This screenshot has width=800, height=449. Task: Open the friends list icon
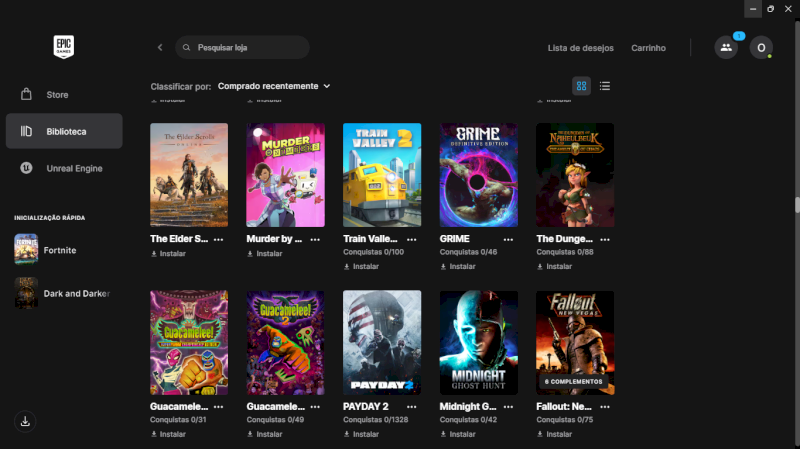point(726,47)
